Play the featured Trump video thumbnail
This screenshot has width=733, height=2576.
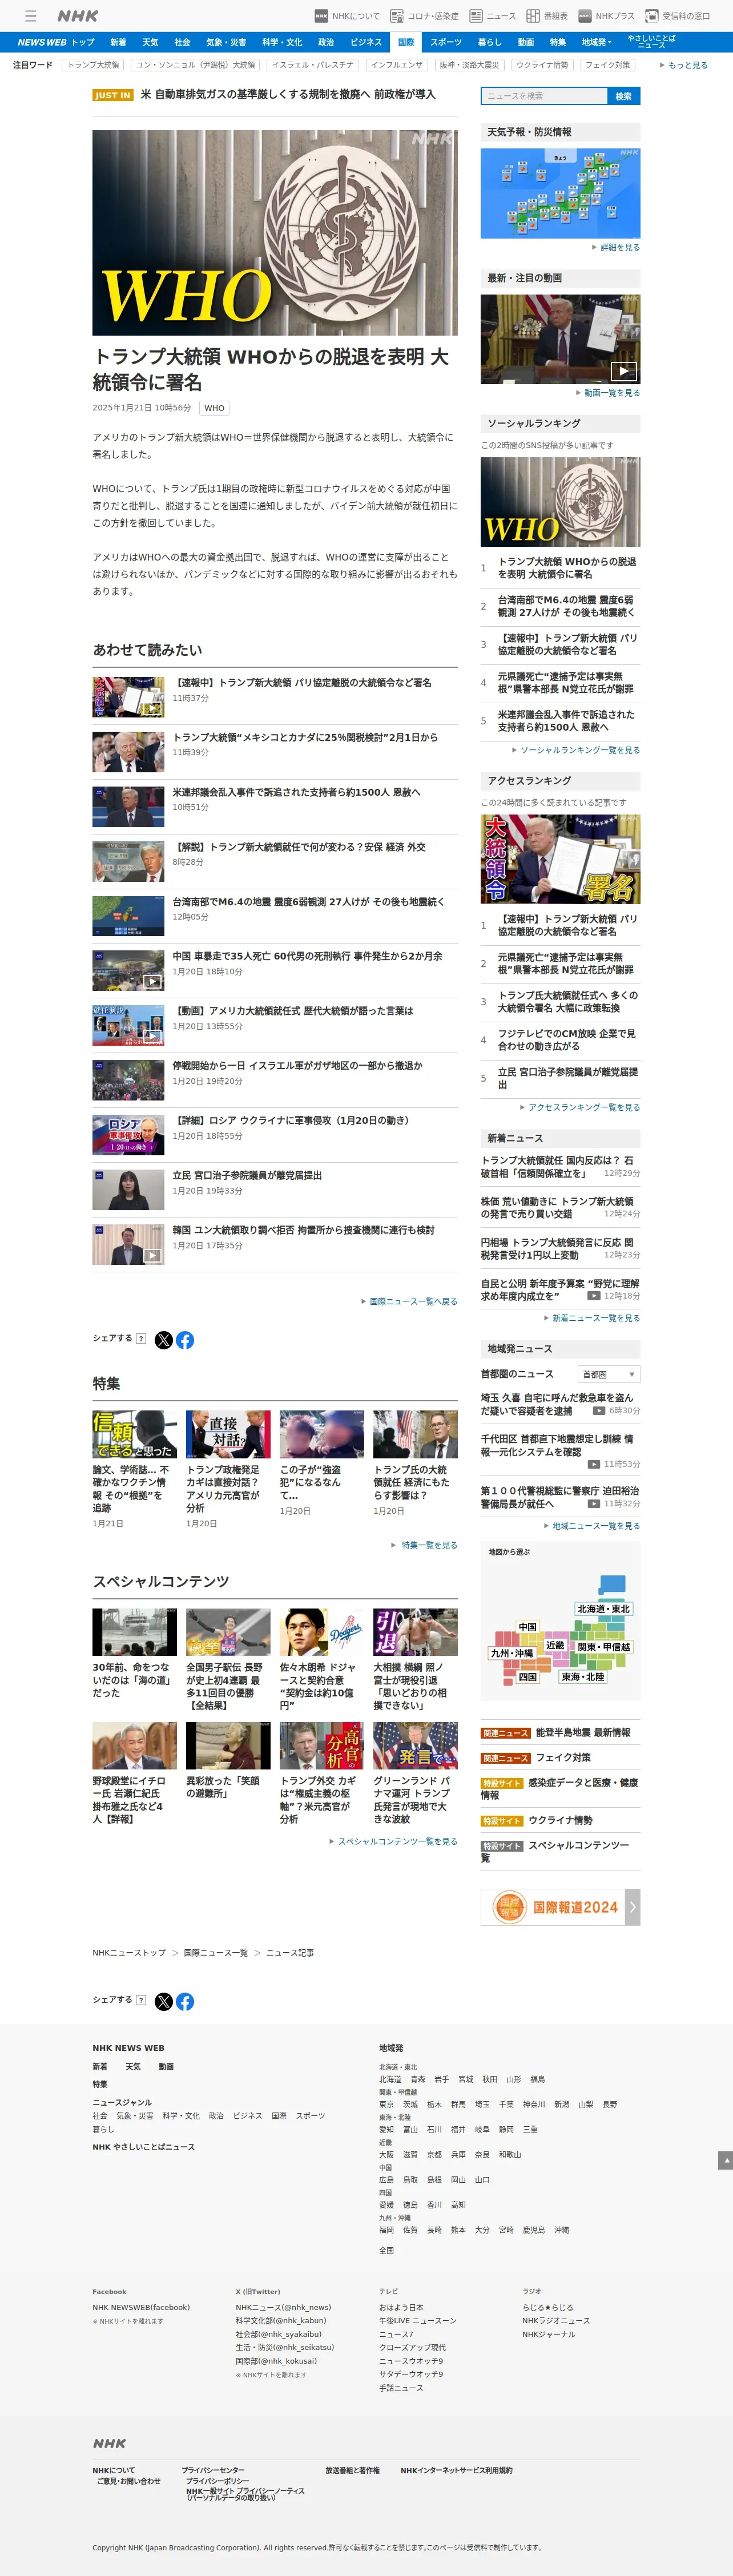click(x=560, y=339)
